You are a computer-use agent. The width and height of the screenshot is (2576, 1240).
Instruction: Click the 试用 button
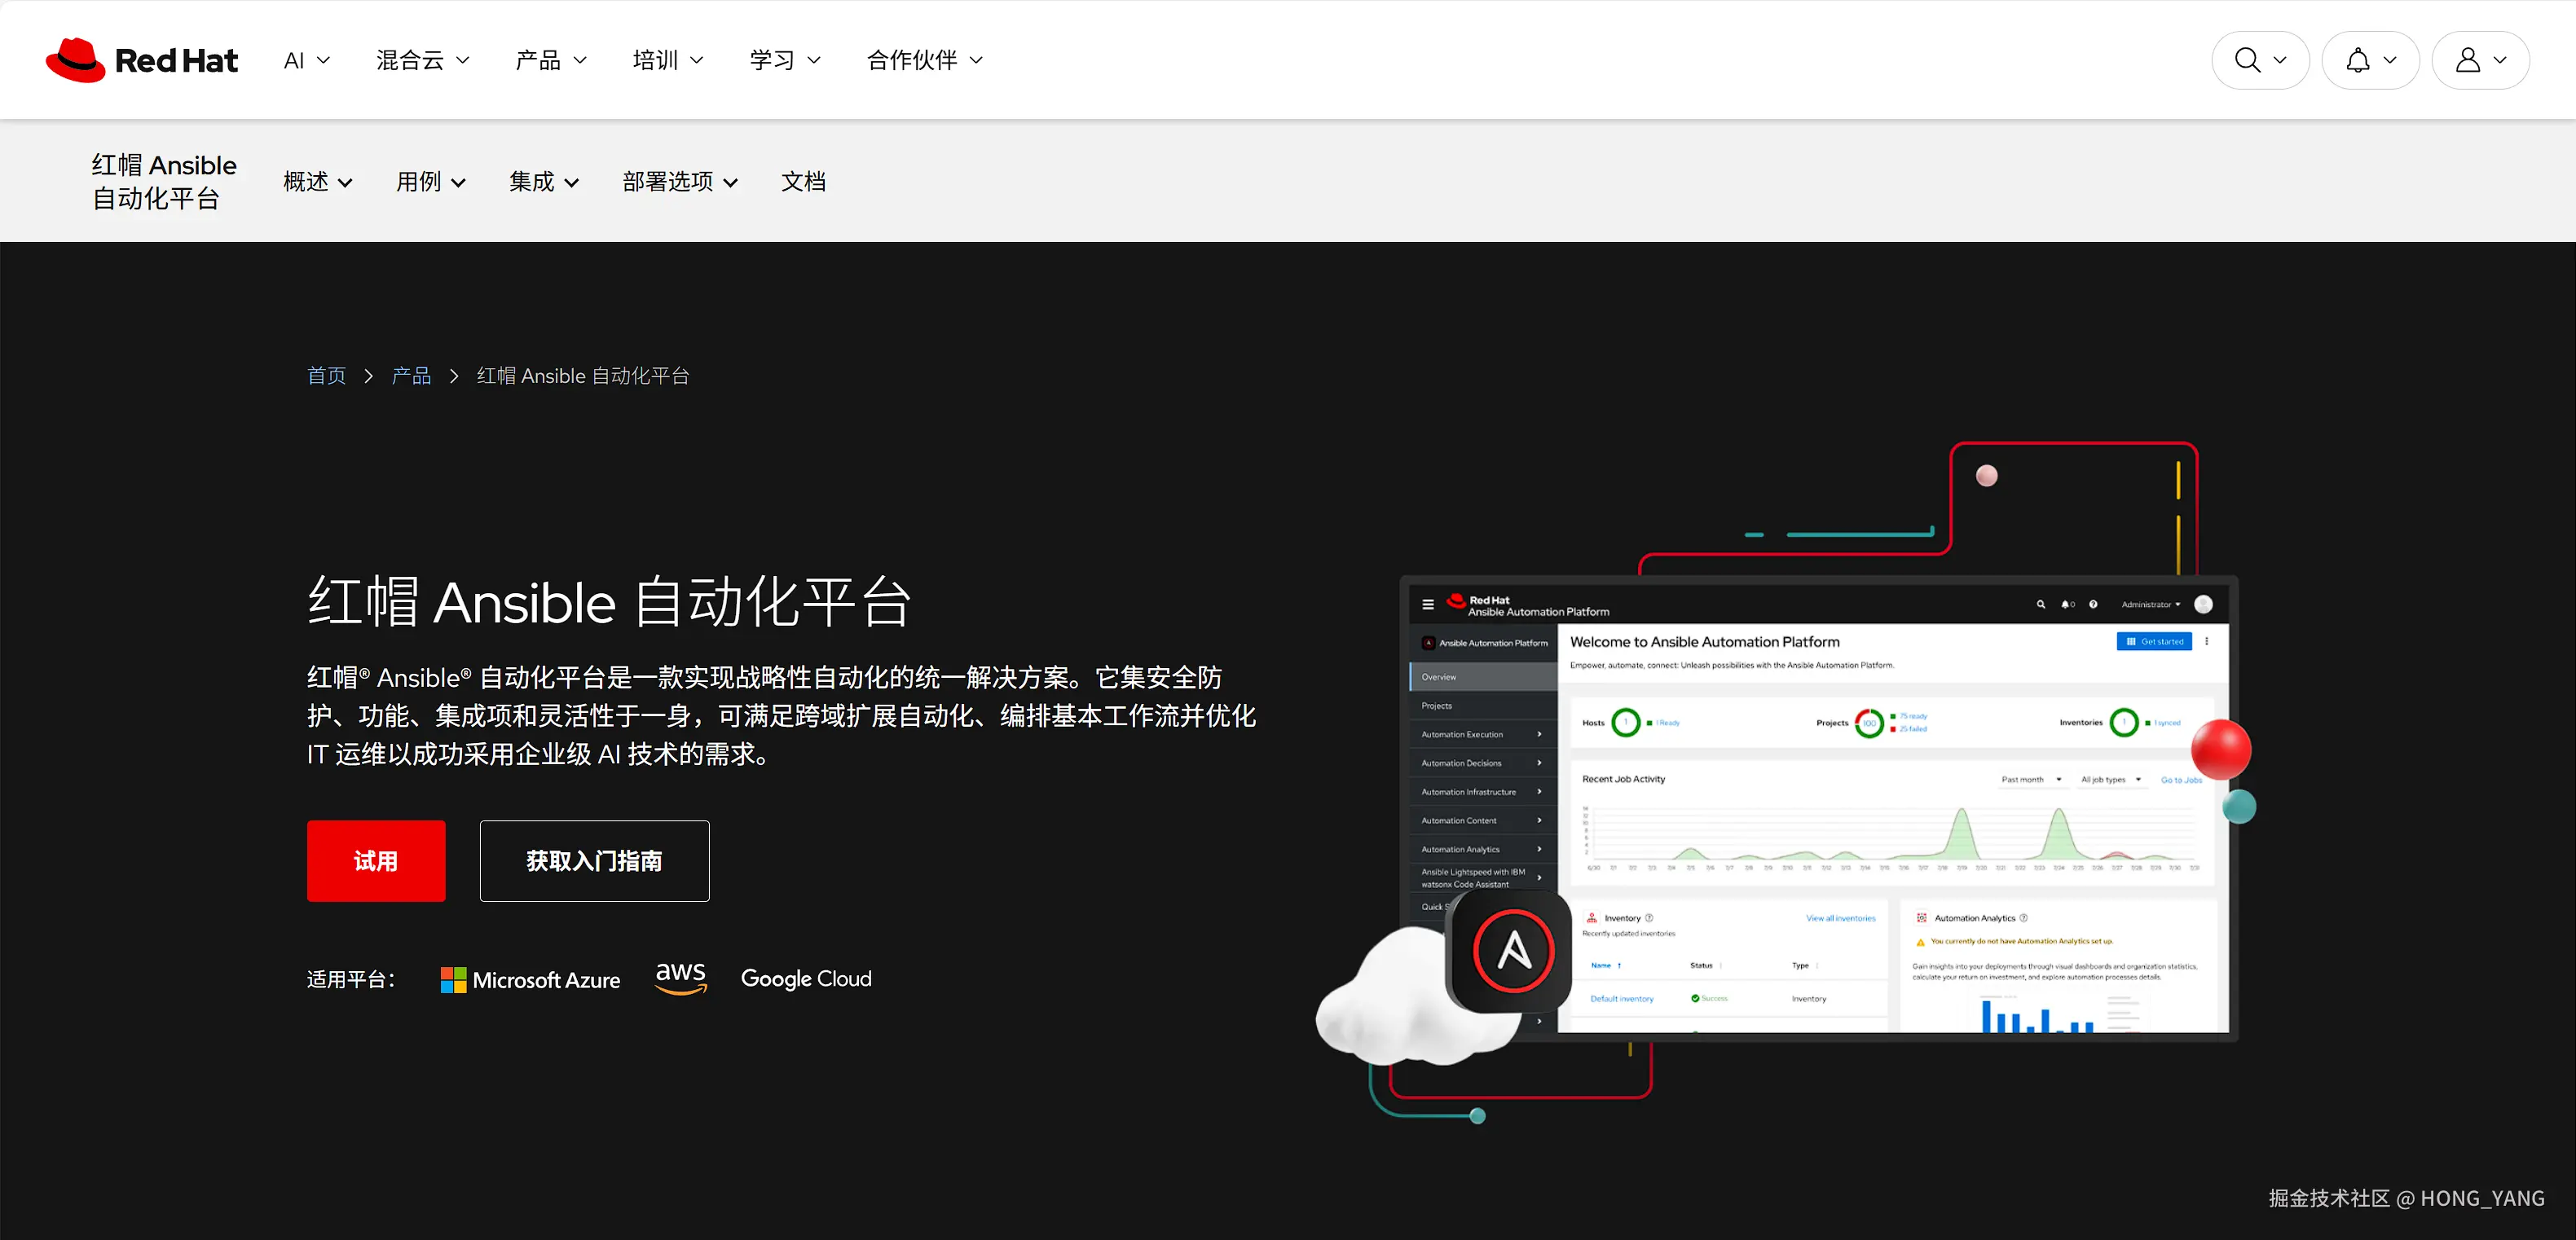pos(376,860)
